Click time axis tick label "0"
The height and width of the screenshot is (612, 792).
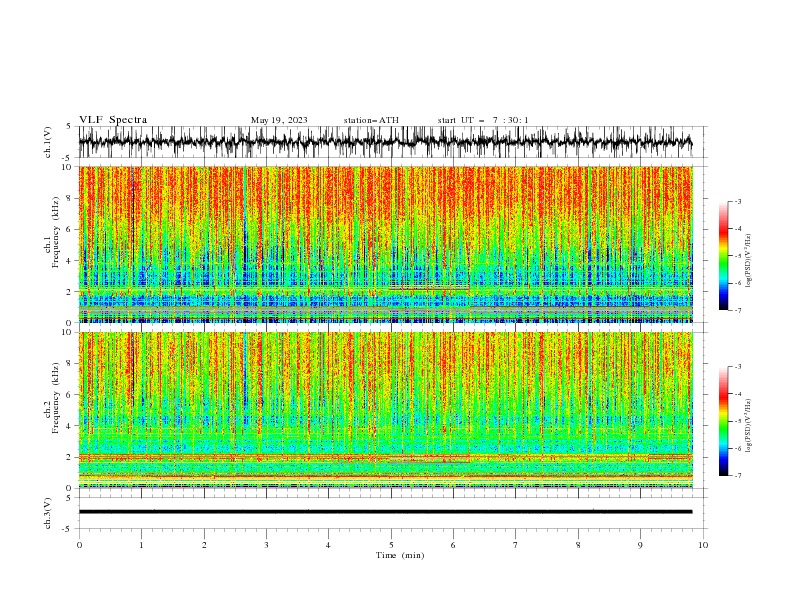coord(79,545)
